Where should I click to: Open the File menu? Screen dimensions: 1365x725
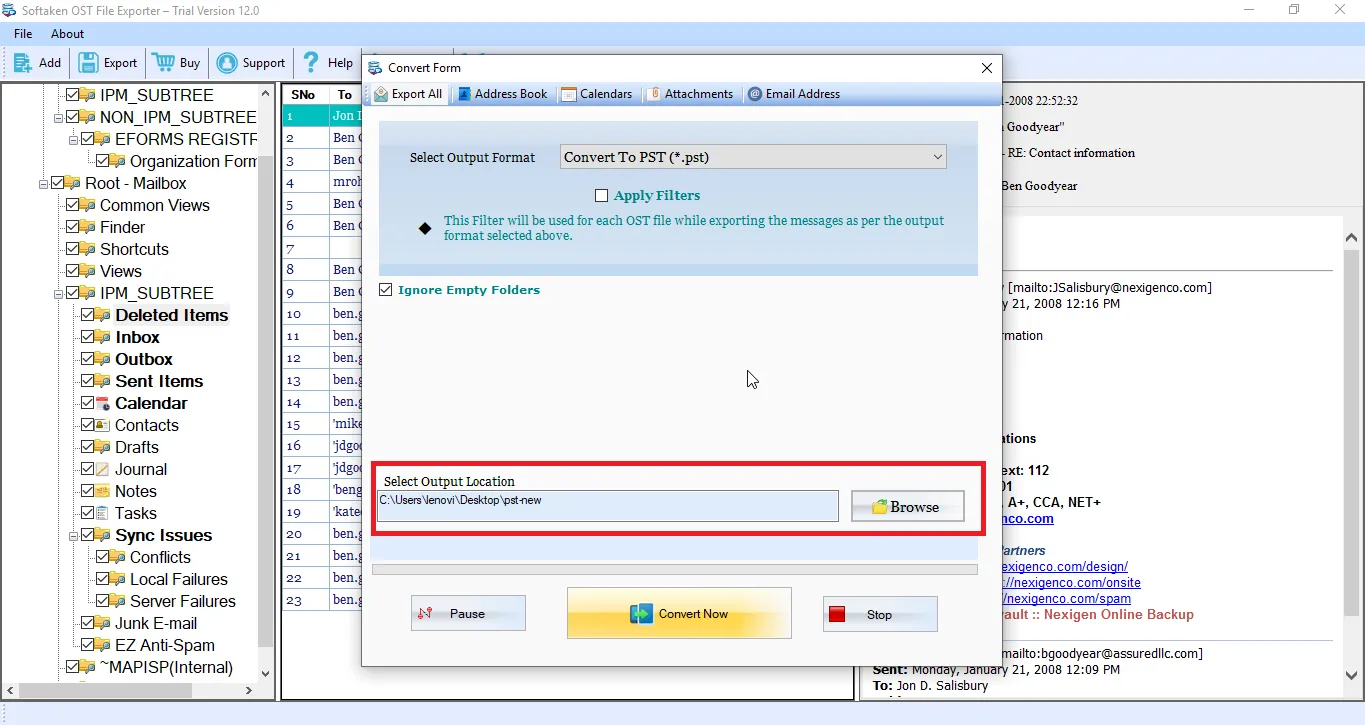tap(23, 34)
